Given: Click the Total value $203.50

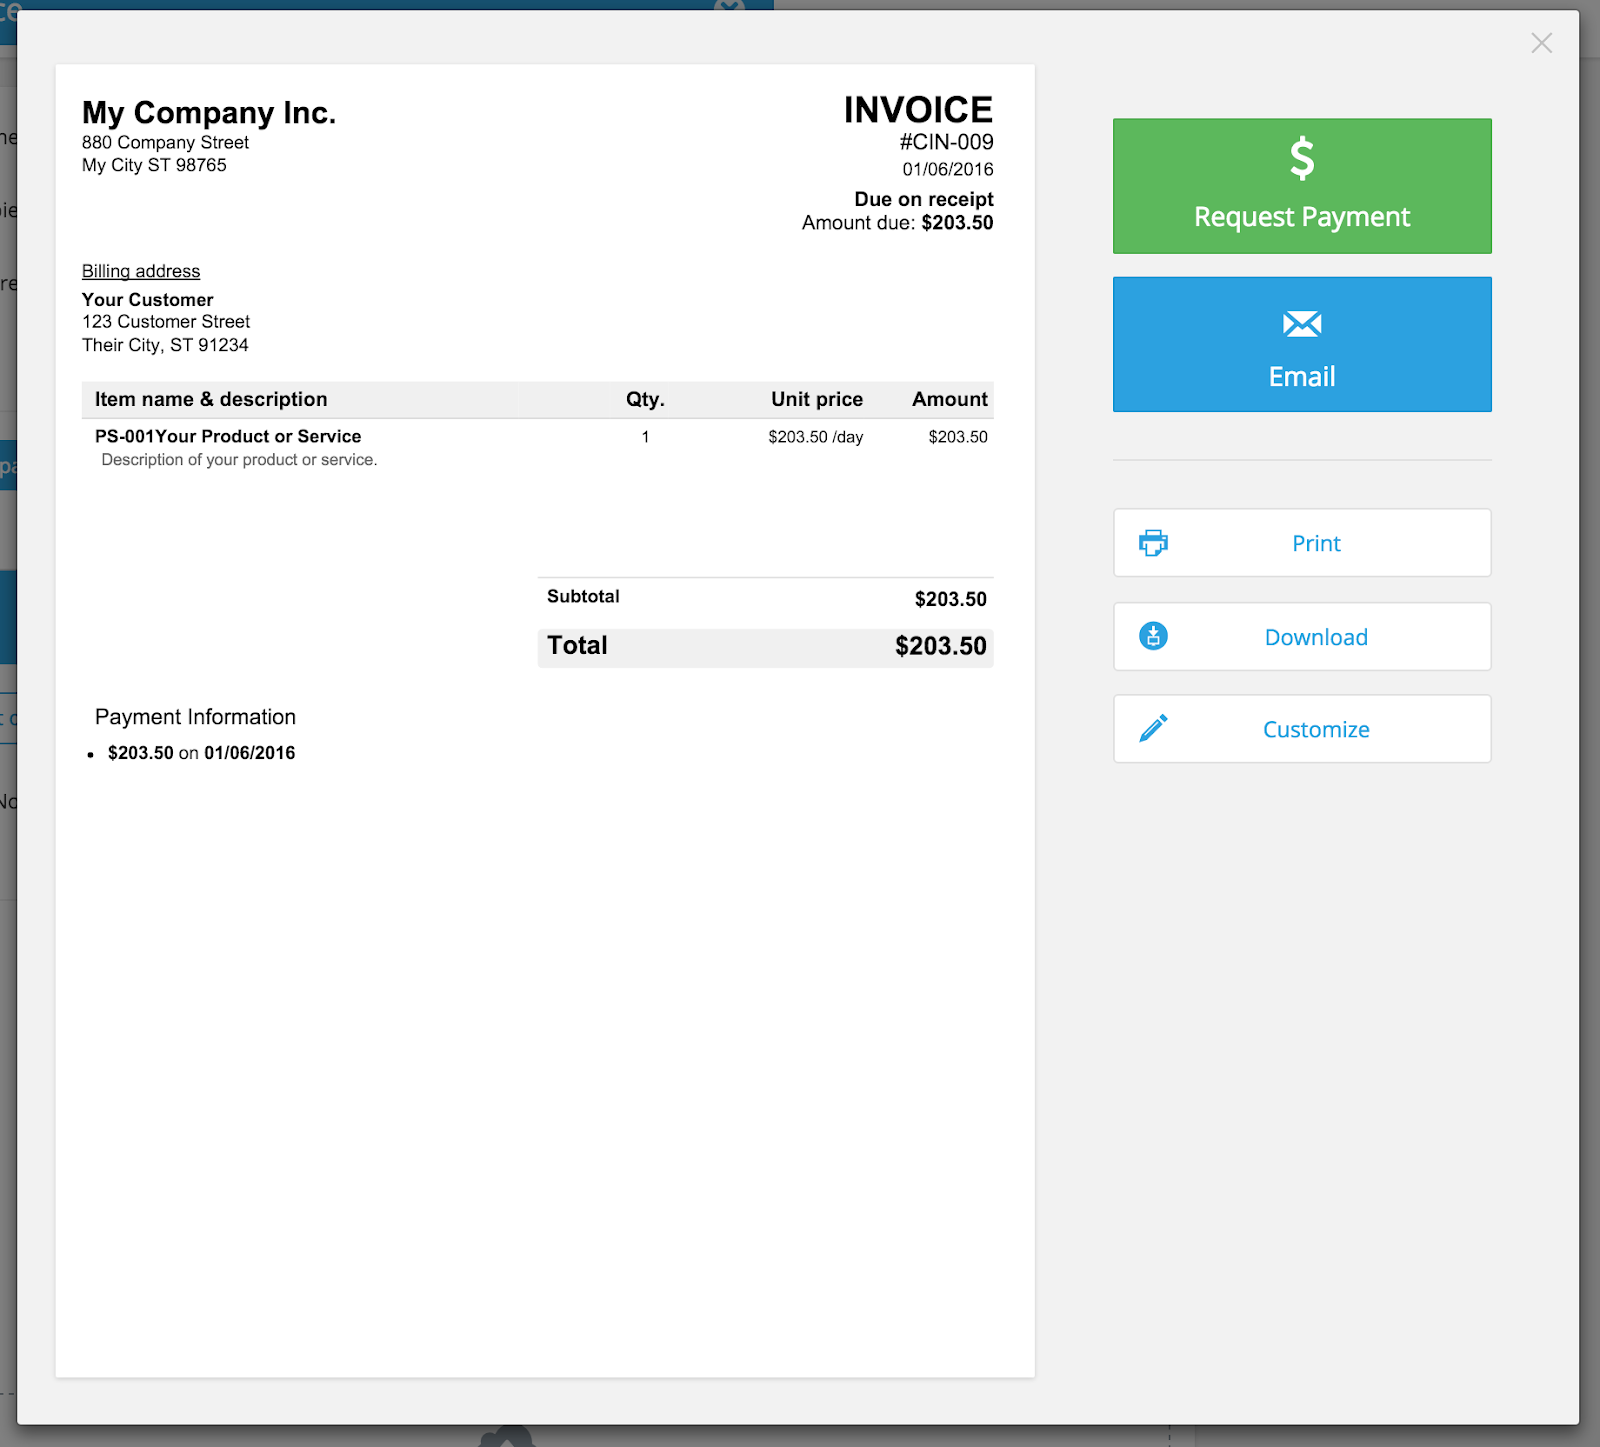Looking at the screenshot, I should (941, 646).
